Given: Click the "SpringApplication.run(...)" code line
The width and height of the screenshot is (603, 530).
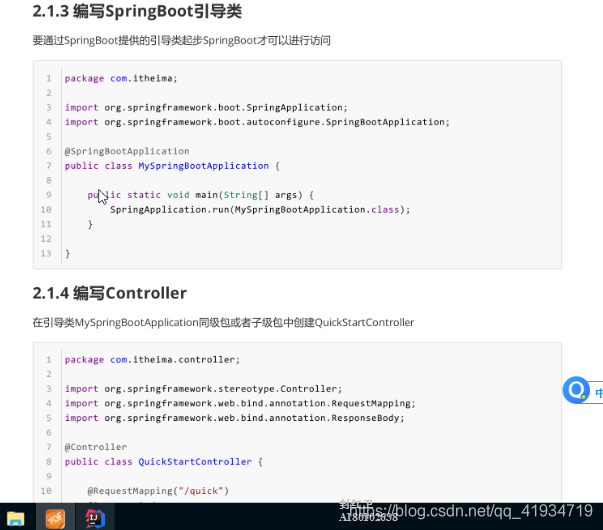Looking at the screenshot, I should click(260, 210).
